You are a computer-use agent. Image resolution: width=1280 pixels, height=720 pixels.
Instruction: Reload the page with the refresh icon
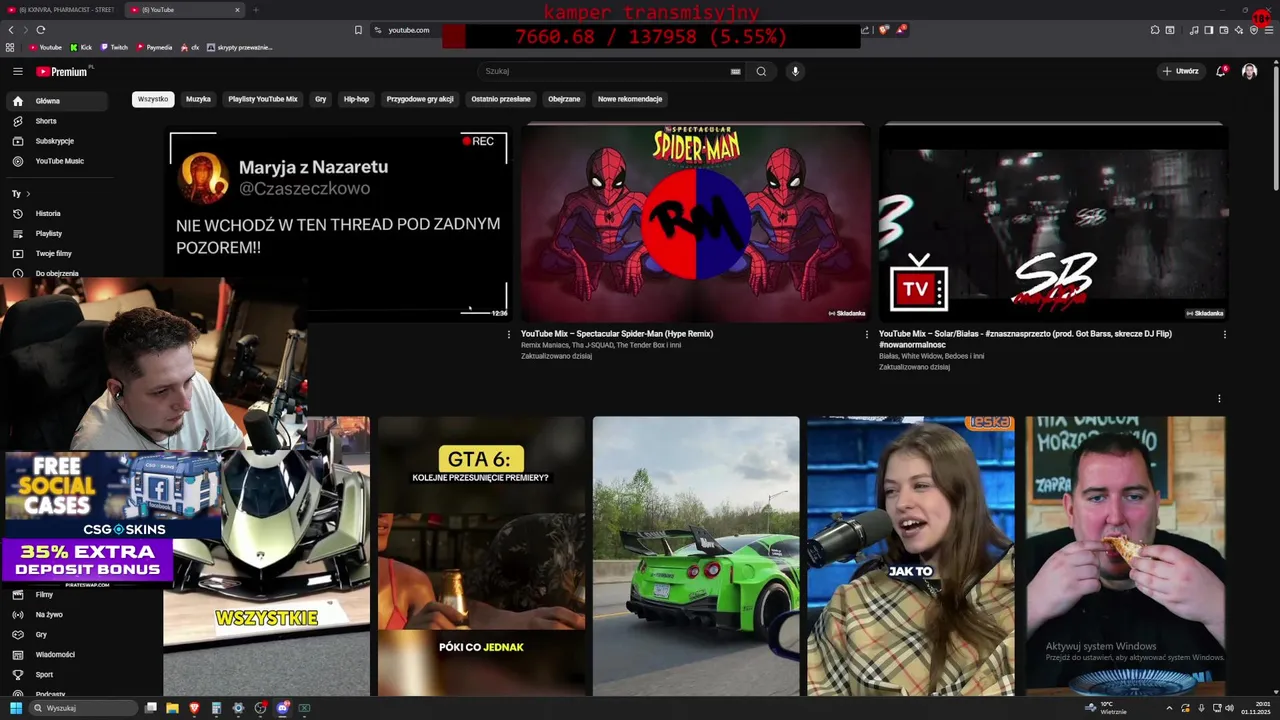coord(40,30)
